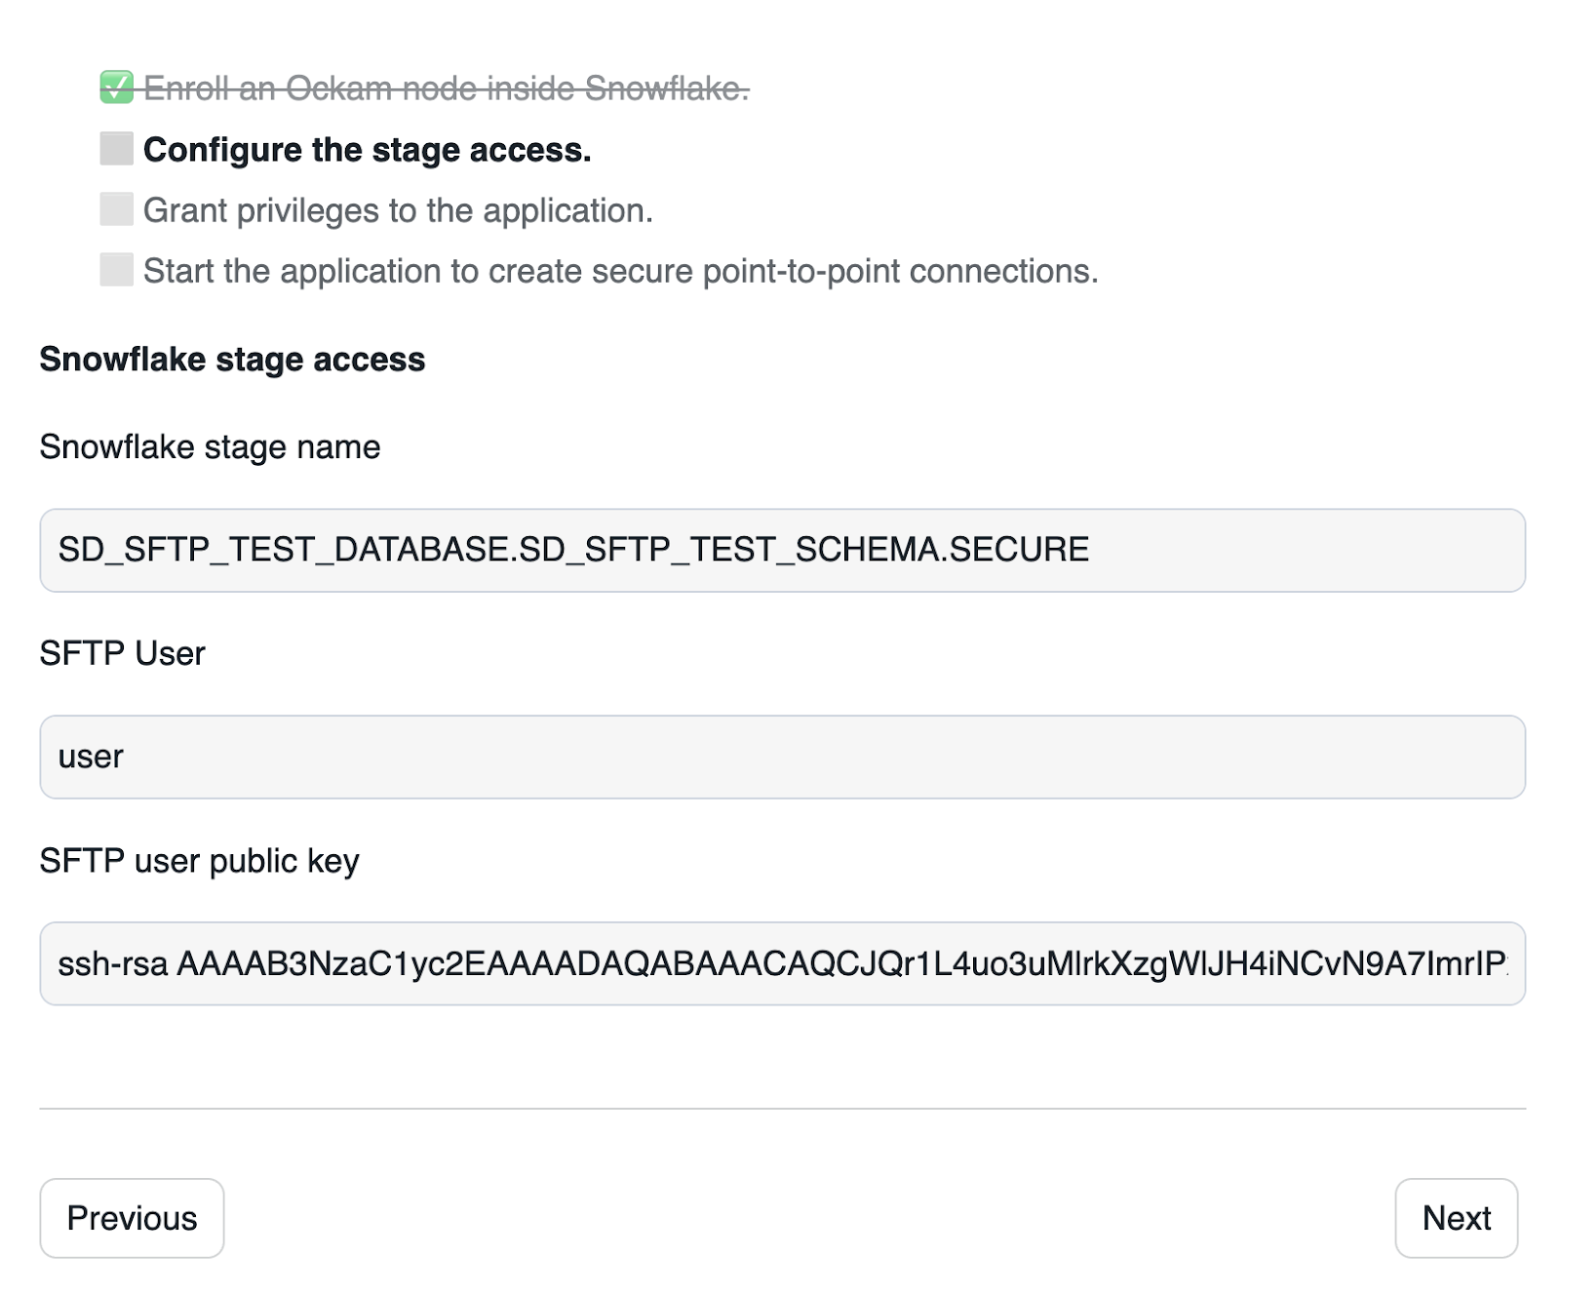
Task: Click the Next button
Action: (x=1457, y=1219)
